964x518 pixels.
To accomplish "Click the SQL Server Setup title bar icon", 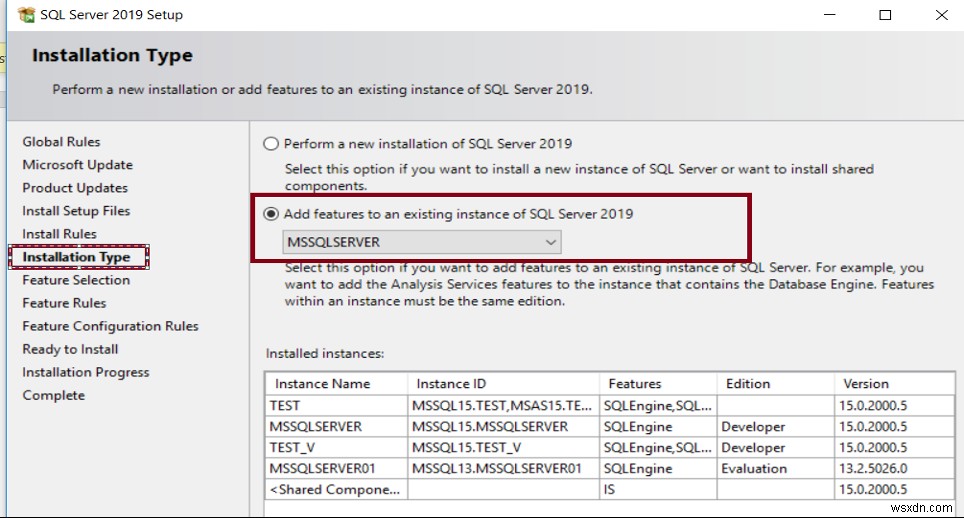I will click(26, 15).
